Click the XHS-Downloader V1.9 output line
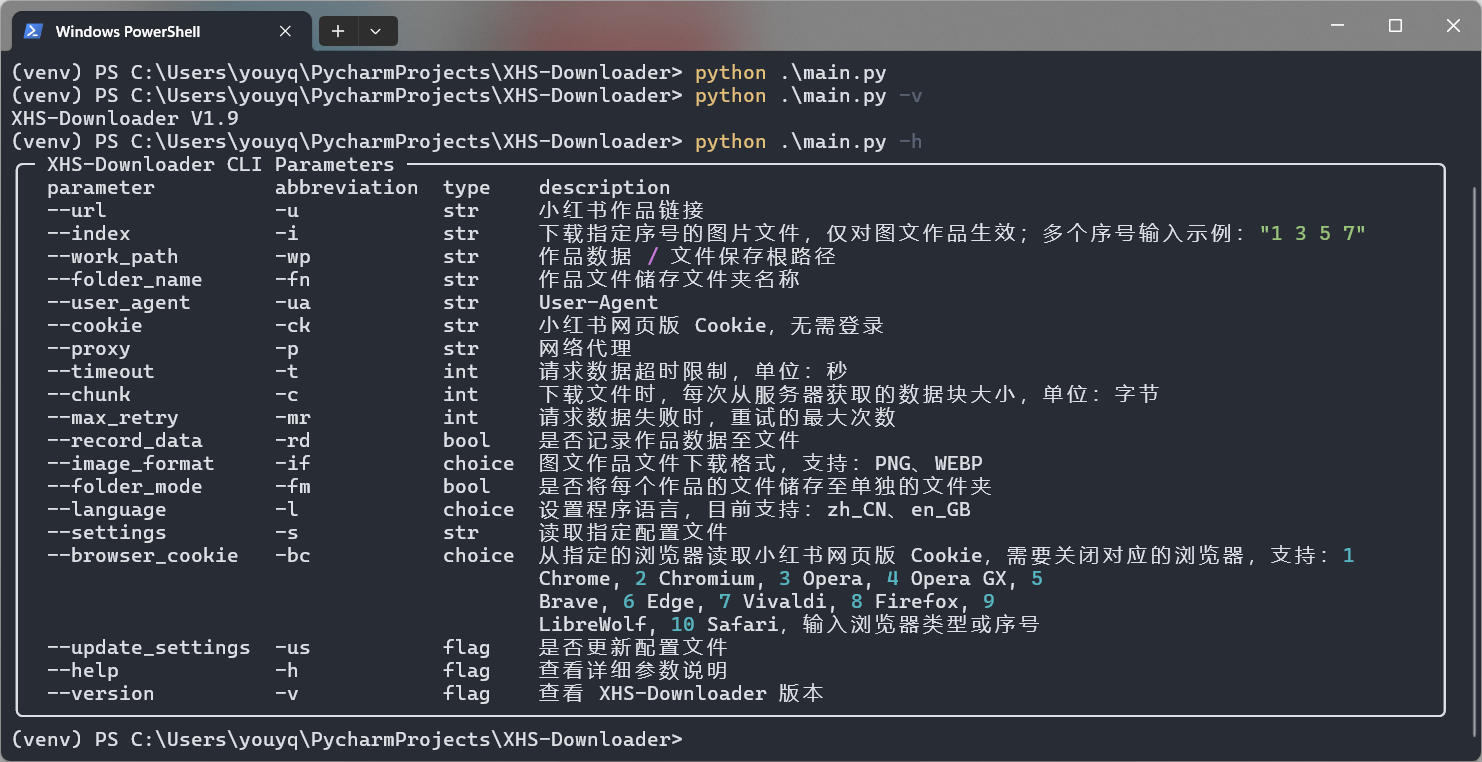 (x=125, y=119)
